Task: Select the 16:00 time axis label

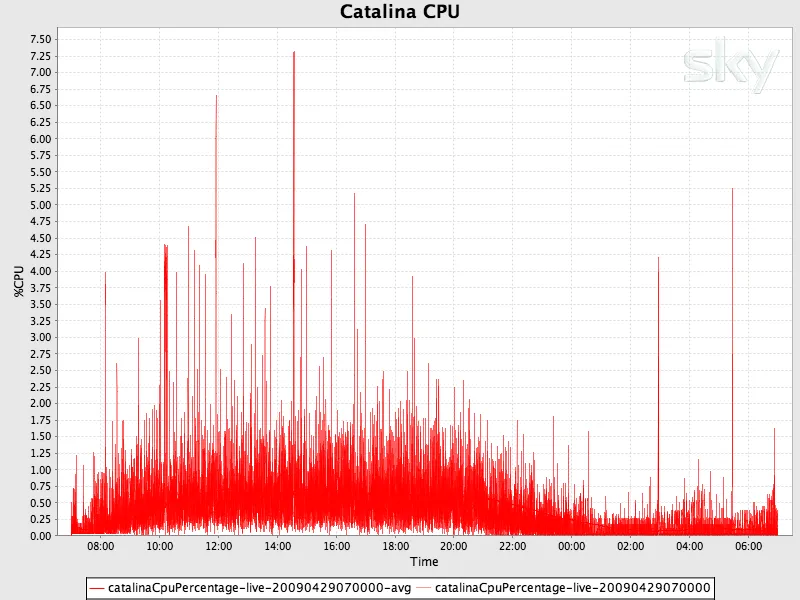Action: click(336, 546)
